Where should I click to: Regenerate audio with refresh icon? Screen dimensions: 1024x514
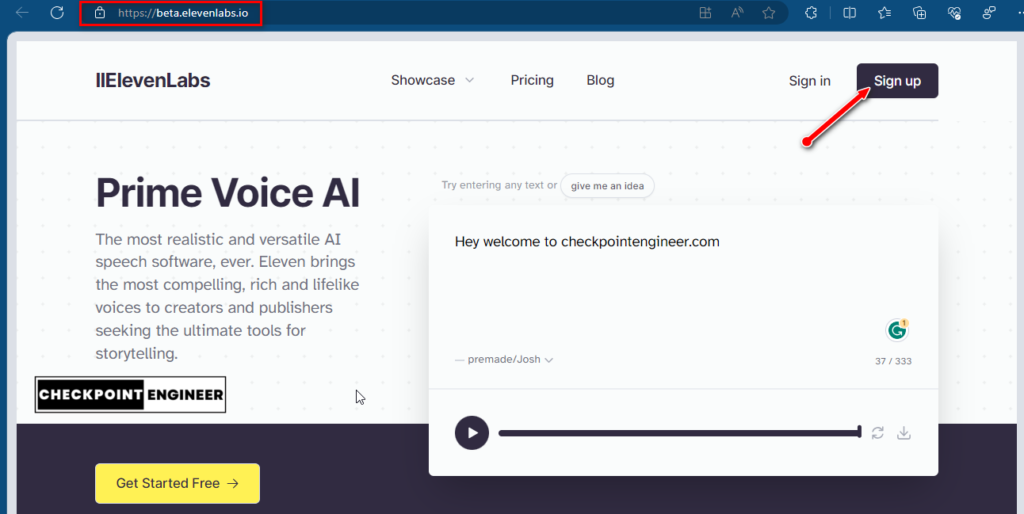pyautogui.click(x=878, y=433)
